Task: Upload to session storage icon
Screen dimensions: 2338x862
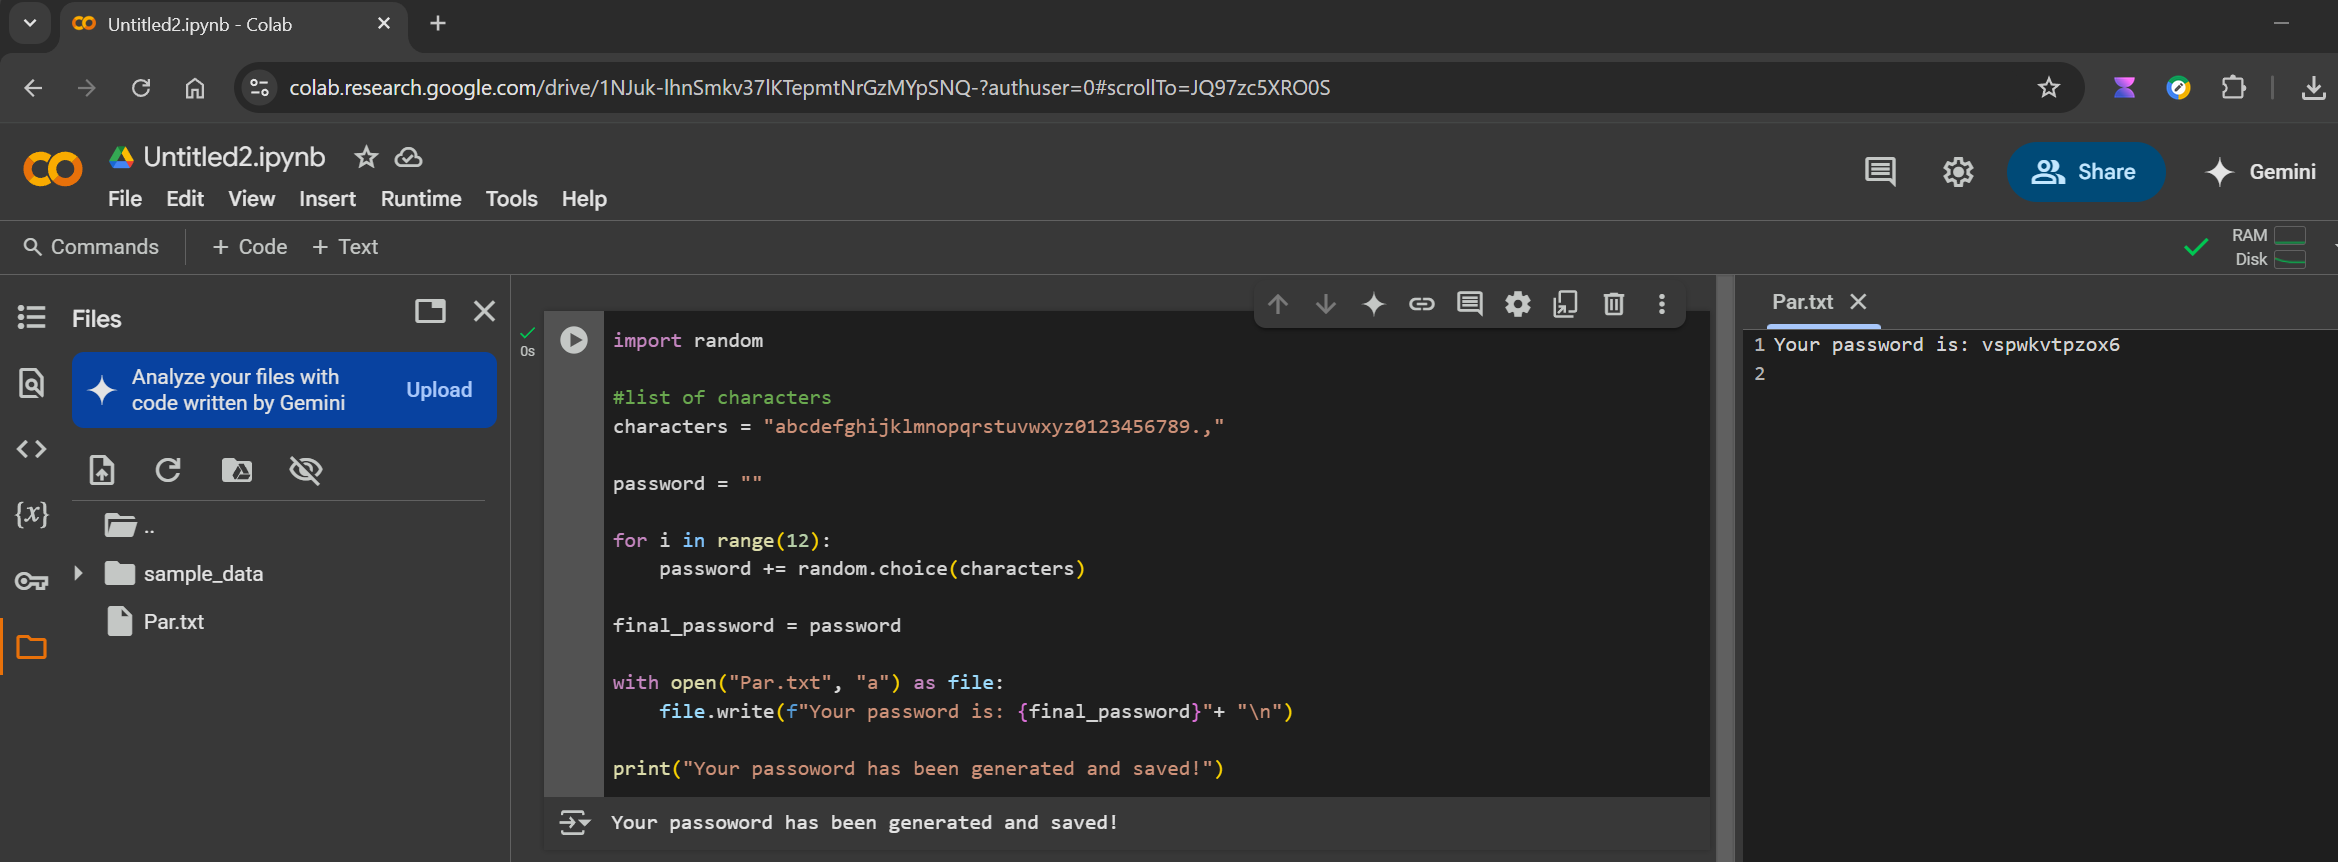Action: [102, 470]
